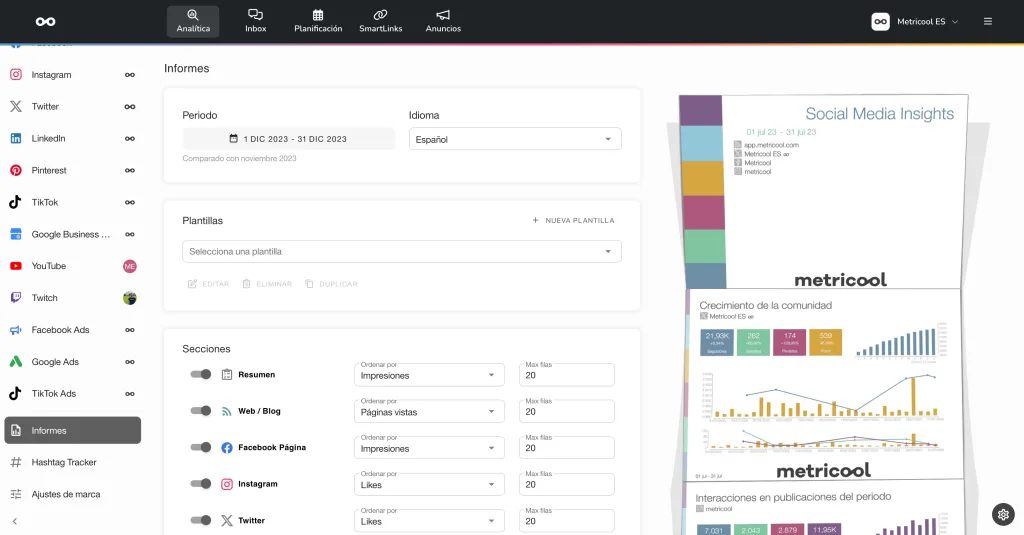The height and width of the screenshot is (535, 1024).
Task: Open Hashtag Tracker from the sidebar
Action: coord(64,462)
